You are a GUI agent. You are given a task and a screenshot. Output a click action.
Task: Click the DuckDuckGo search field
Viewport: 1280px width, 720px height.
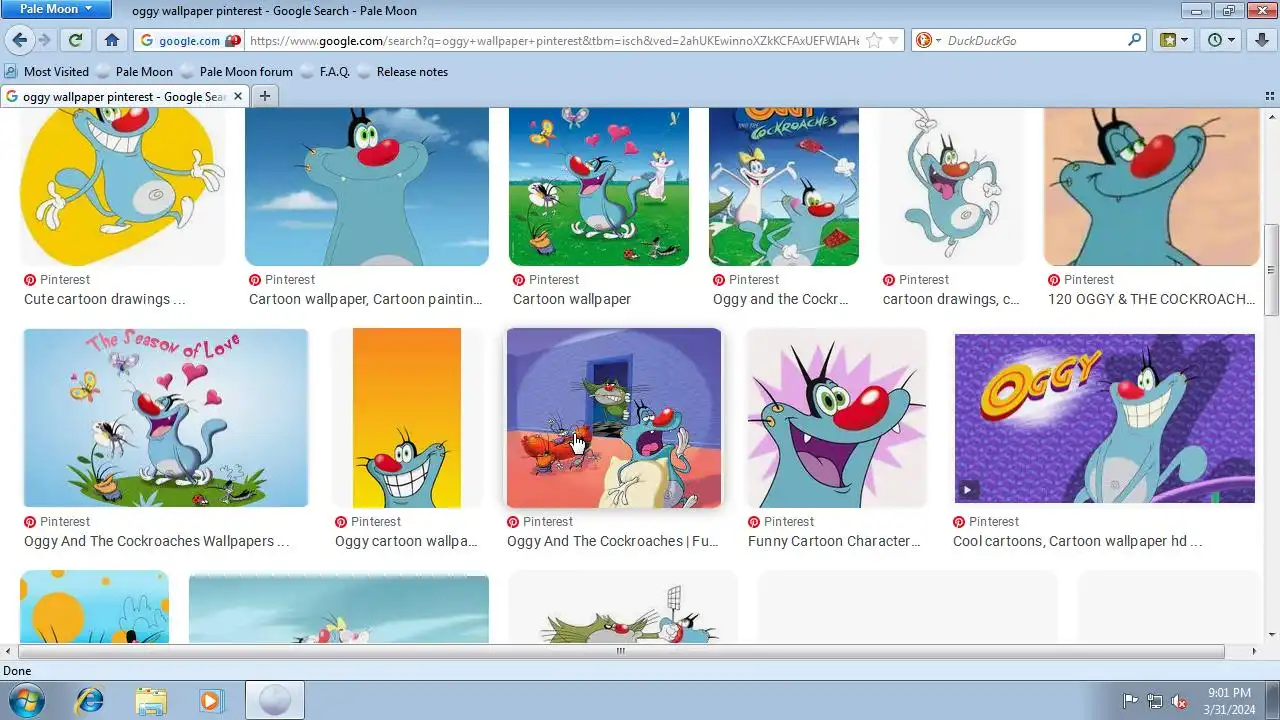(x=1034, y=41)
